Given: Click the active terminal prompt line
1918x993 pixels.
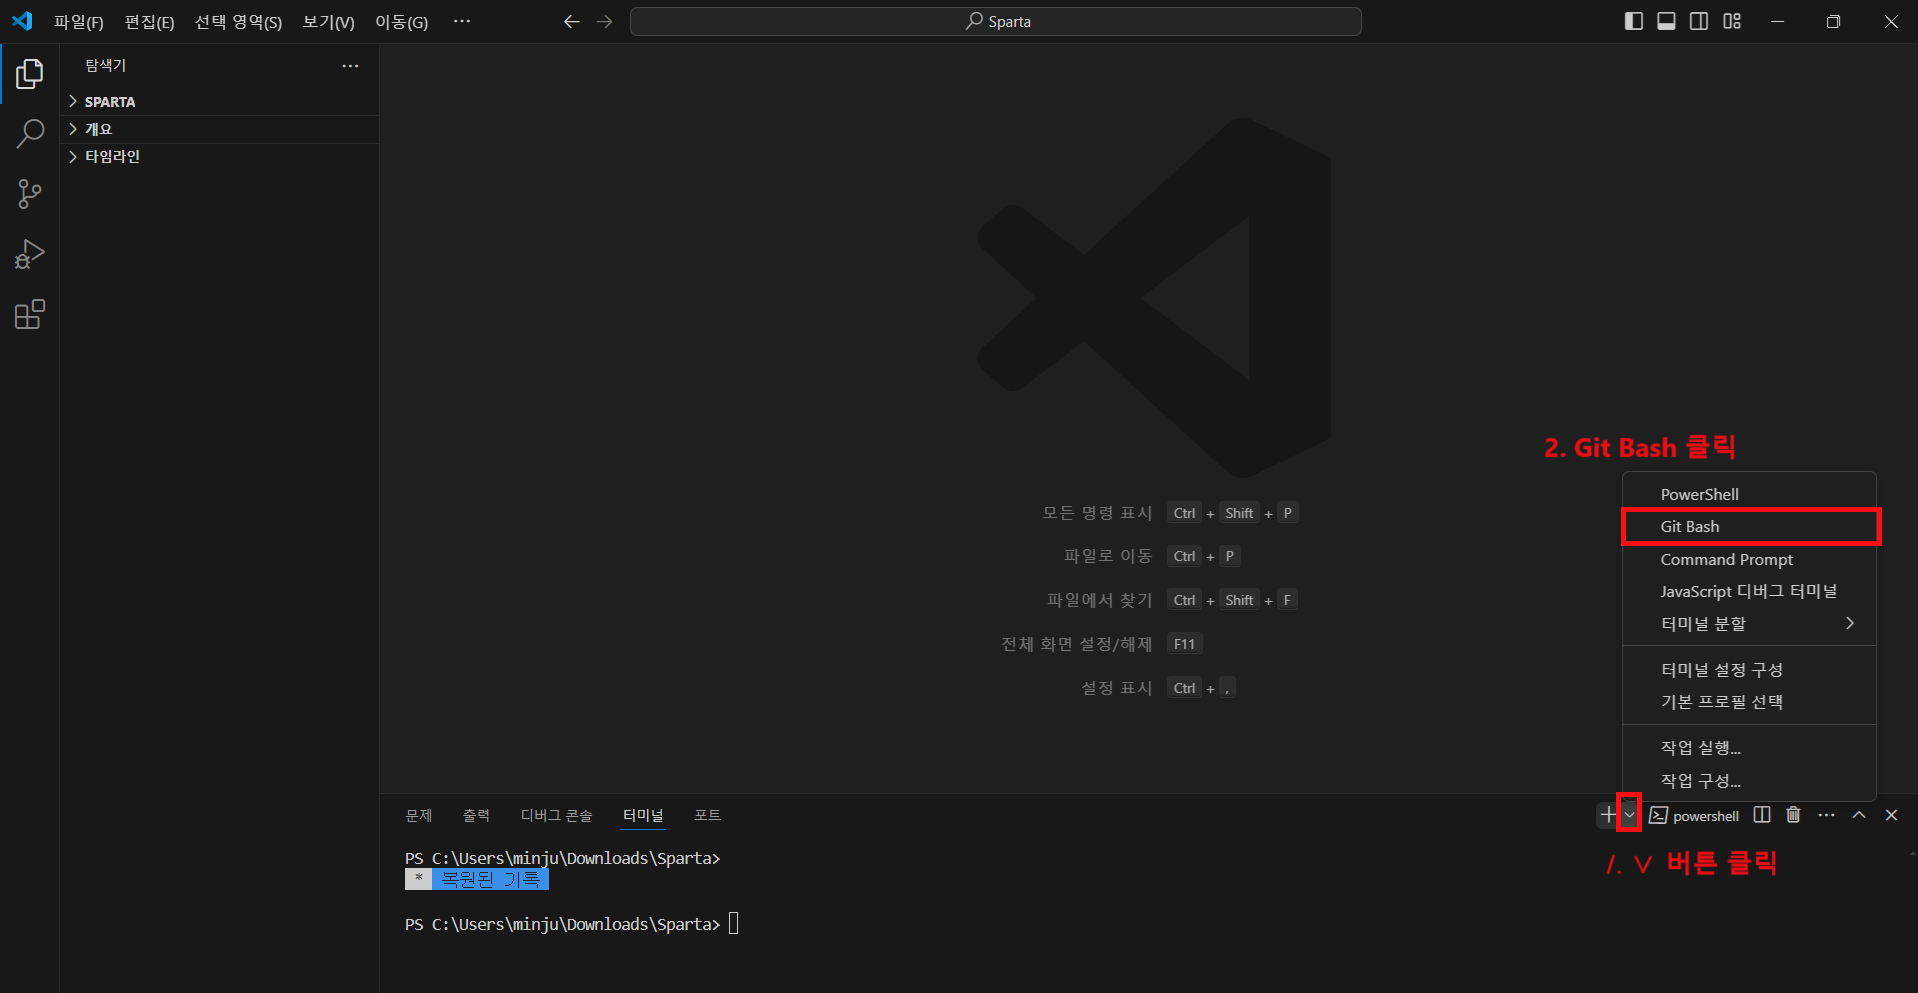Looking at the screenshot, I should pyautogui.click(x=572, y=924).
